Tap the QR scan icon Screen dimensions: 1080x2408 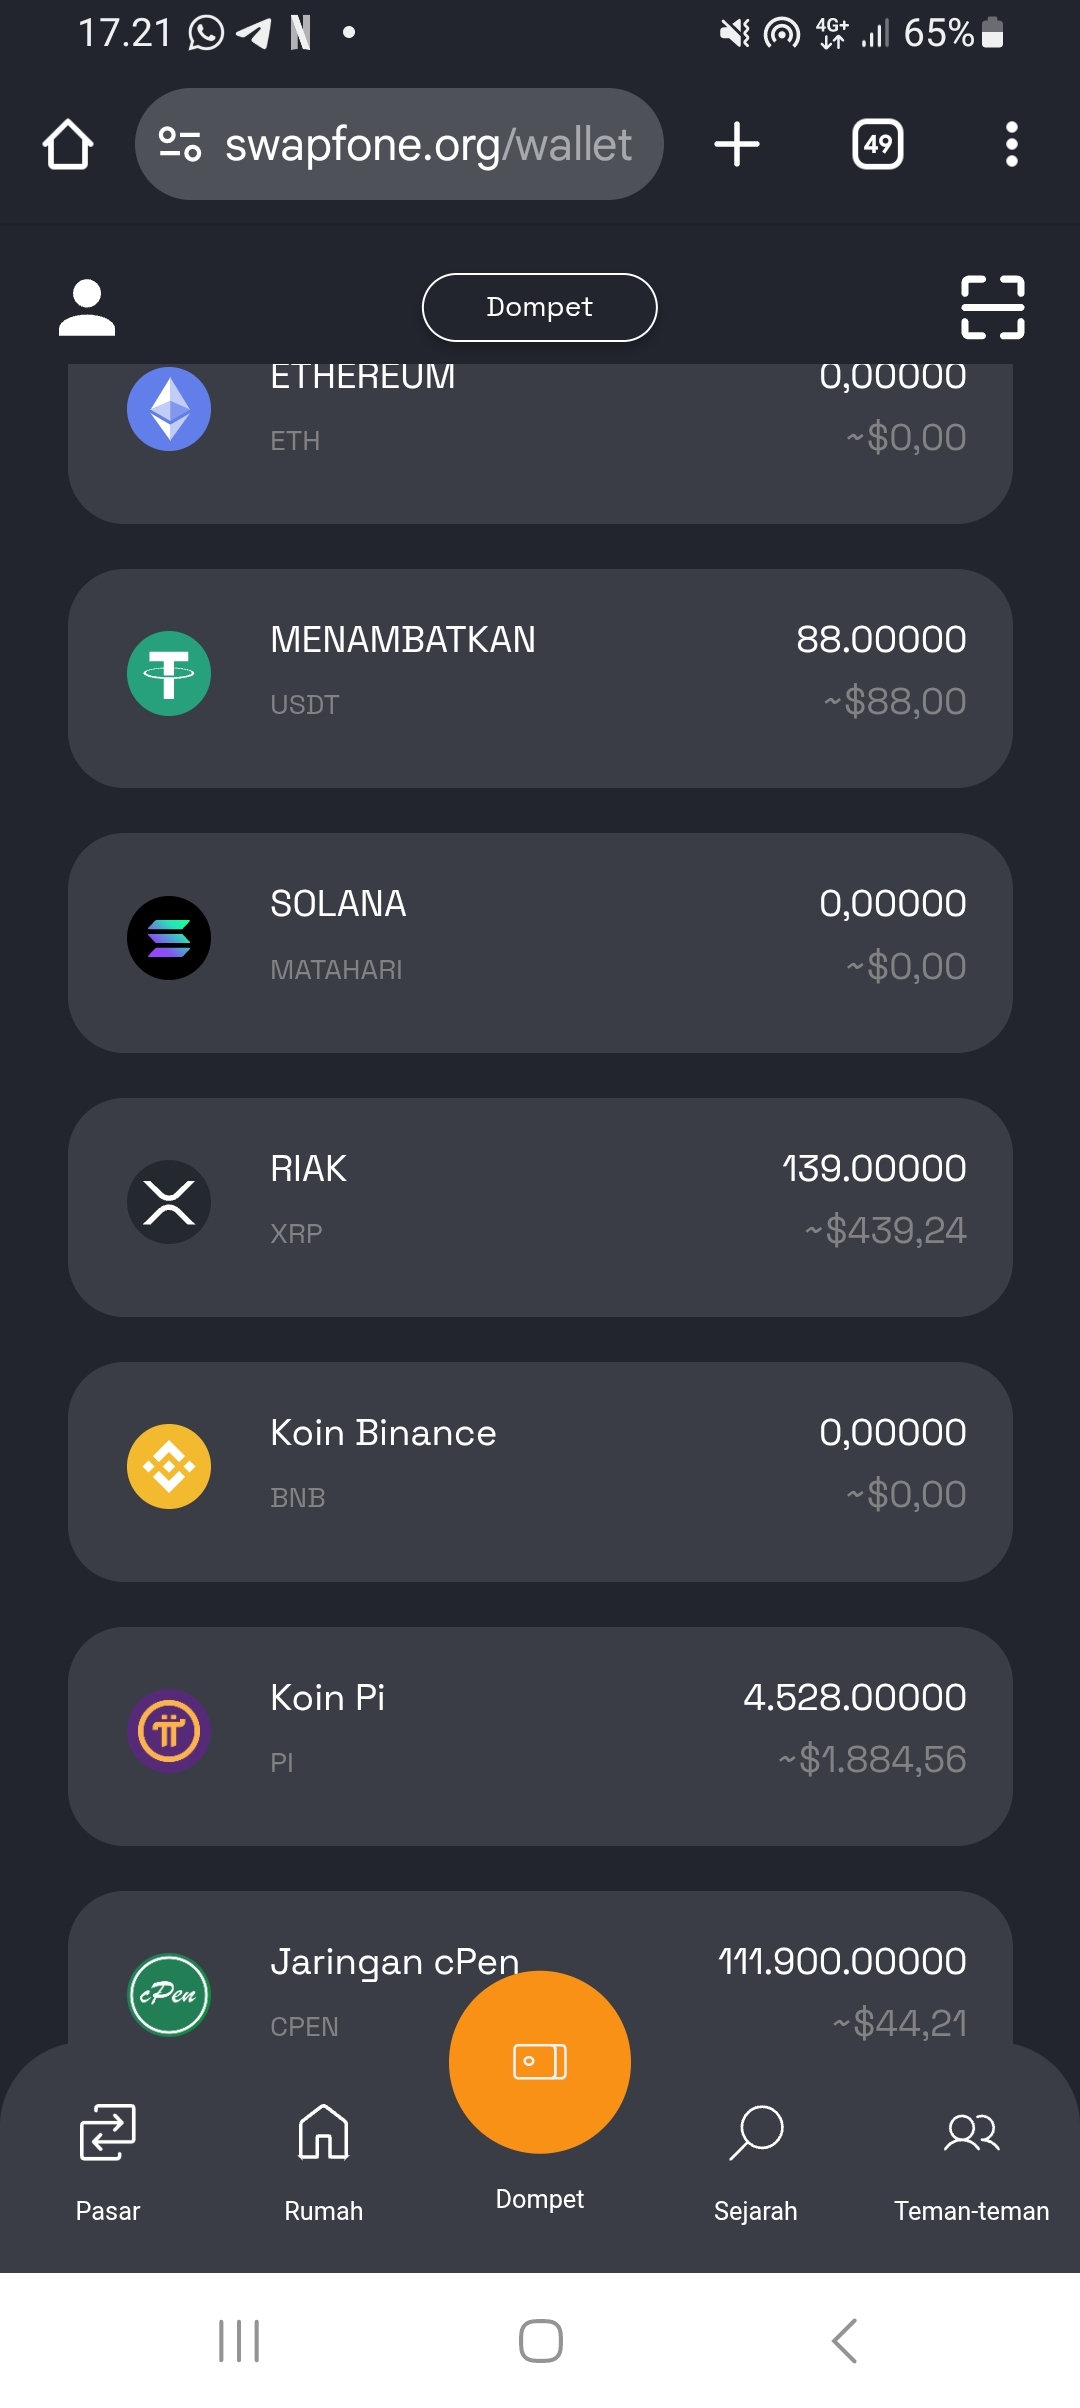pos(992,307)
